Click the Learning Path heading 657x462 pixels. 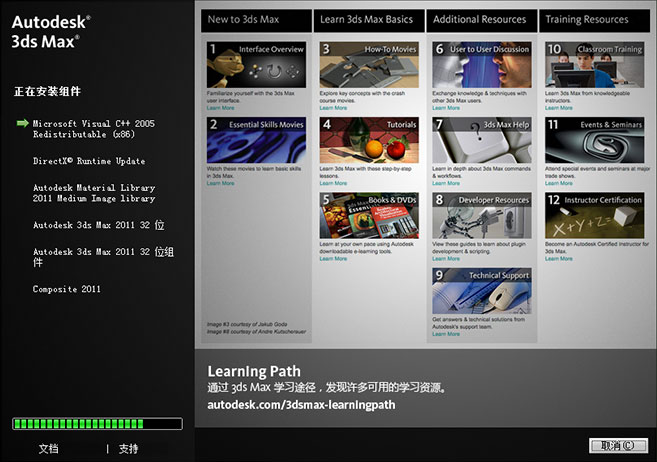coord(254,372)
